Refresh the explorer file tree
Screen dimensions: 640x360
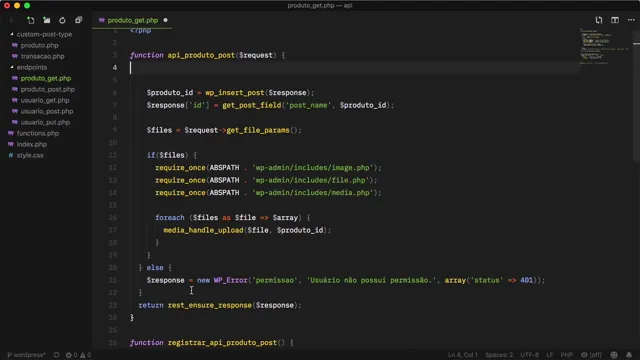62,20
